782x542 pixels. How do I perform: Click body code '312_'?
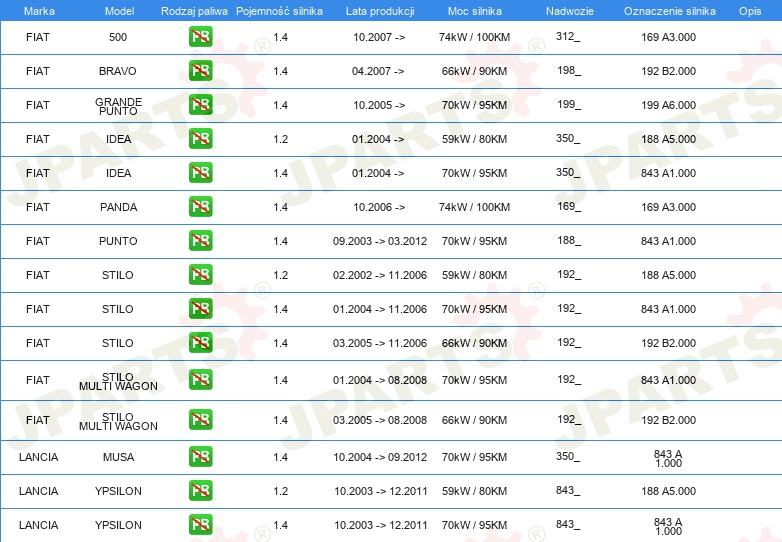point(568,36)
